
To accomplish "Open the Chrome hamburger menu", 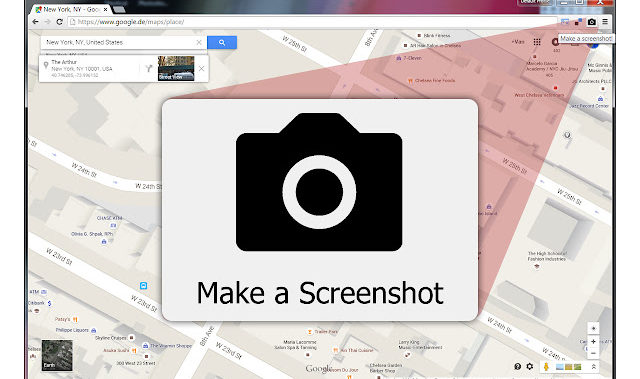I will coord(605,22).
